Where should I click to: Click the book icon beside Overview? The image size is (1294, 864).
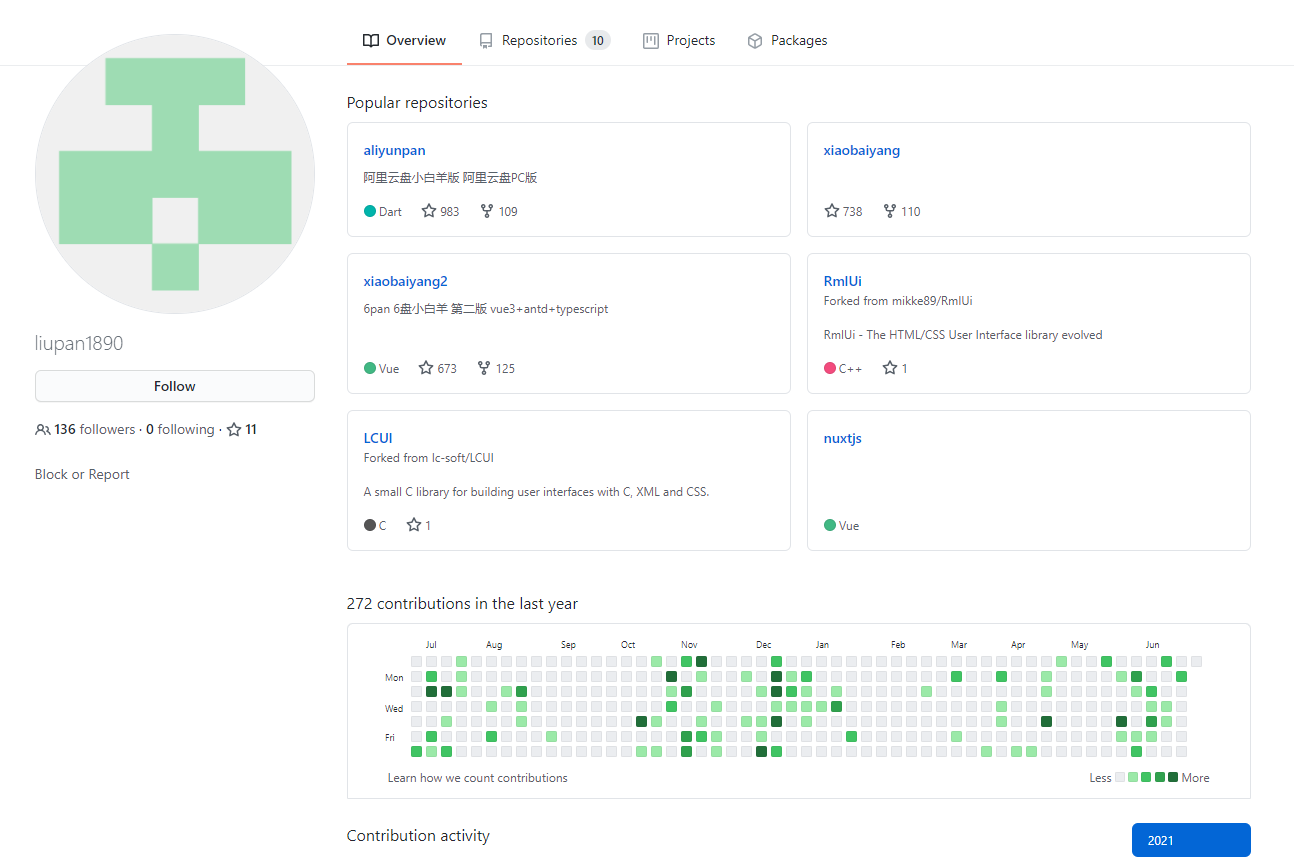pos(371,41)
